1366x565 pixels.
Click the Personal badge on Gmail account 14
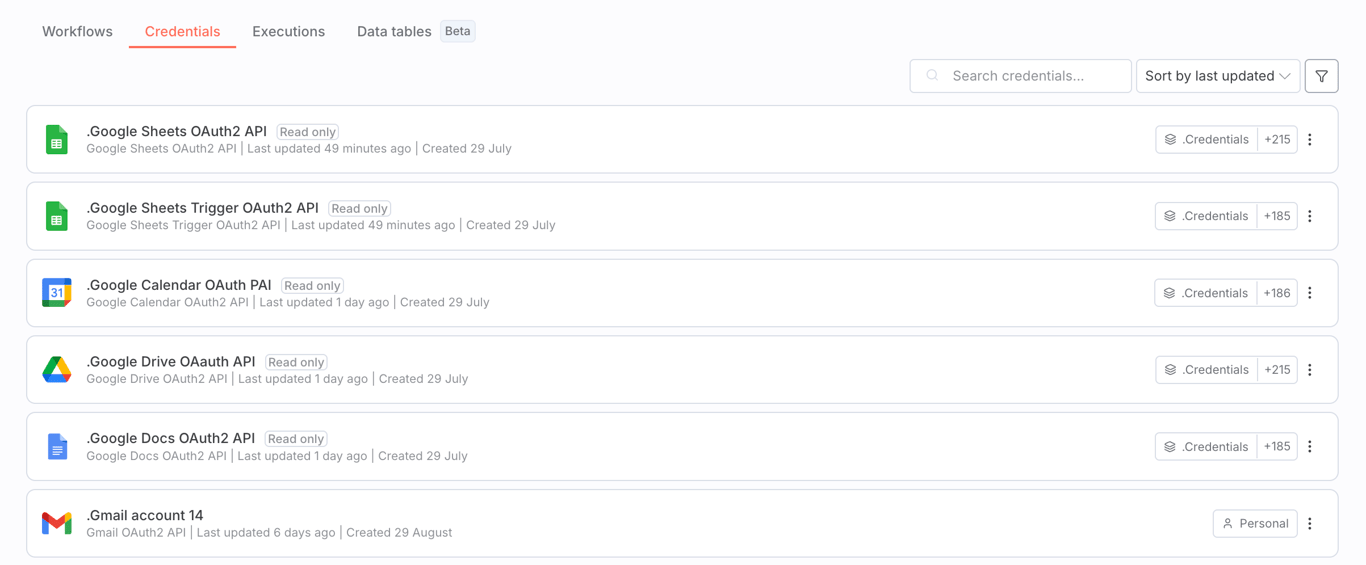[x=1255, y=523]
